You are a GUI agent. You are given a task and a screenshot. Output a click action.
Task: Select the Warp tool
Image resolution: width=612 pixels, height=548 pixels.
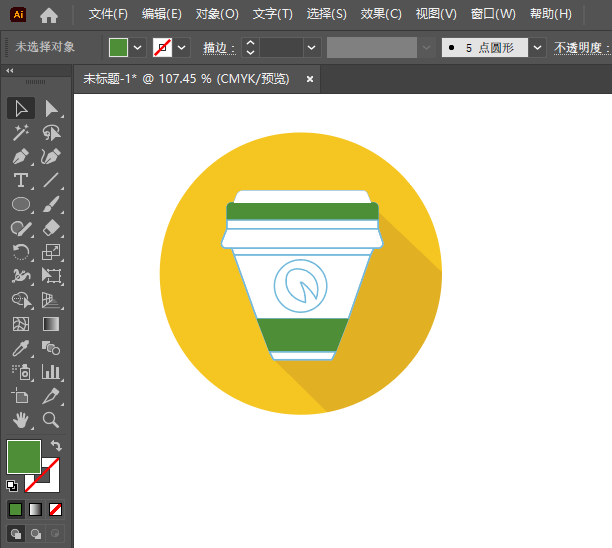pyautogui.click(x=21, y=276)
